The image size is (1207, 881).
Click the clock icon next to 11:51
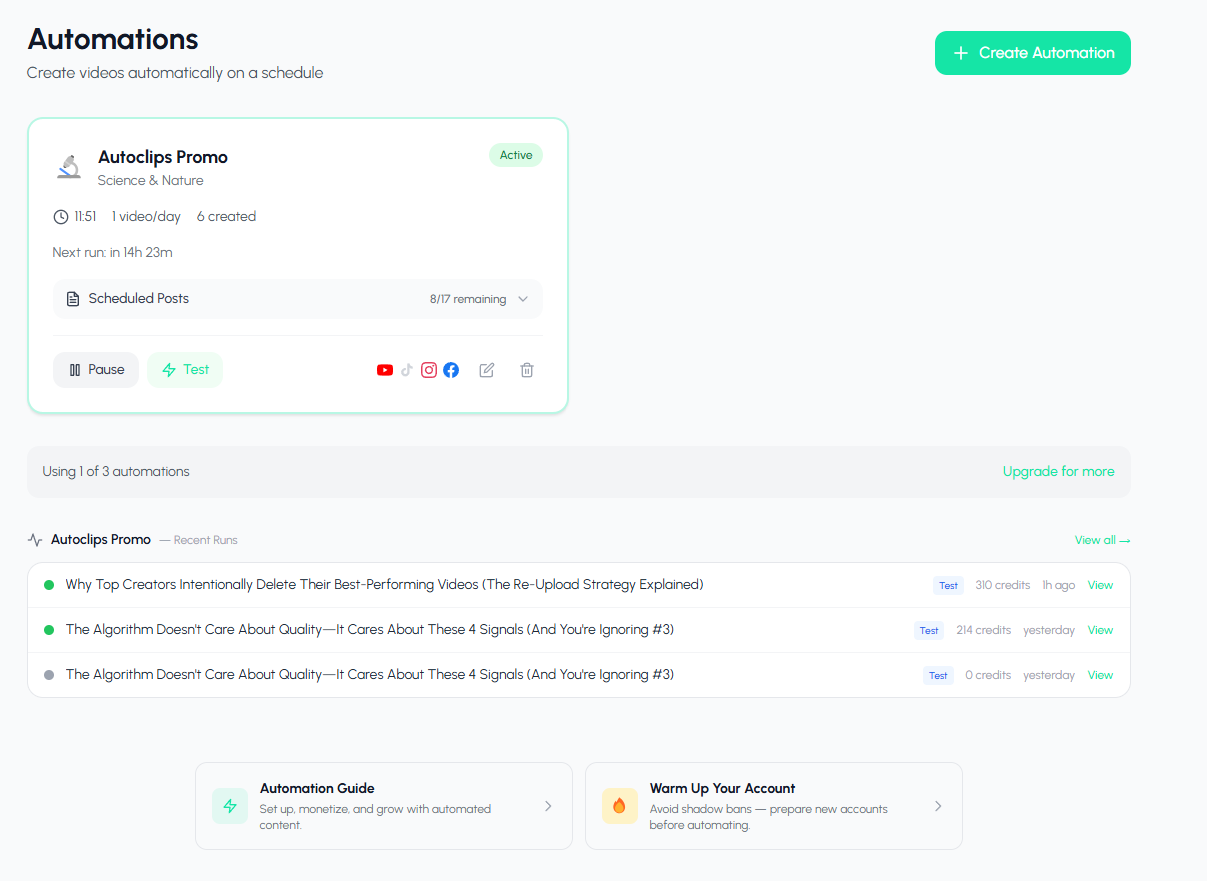tap(60, 216)
